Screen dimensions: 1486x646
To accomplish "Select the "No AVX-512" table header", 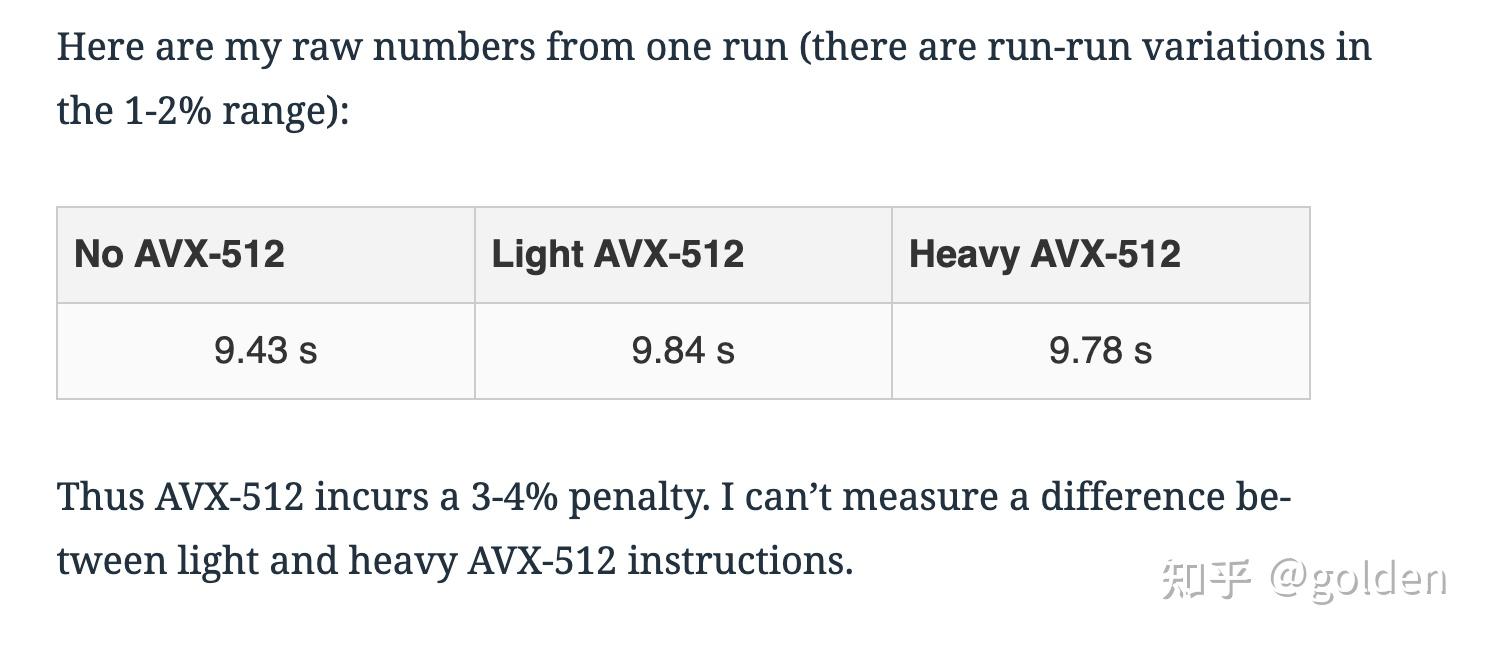I will tap(179, 254).
